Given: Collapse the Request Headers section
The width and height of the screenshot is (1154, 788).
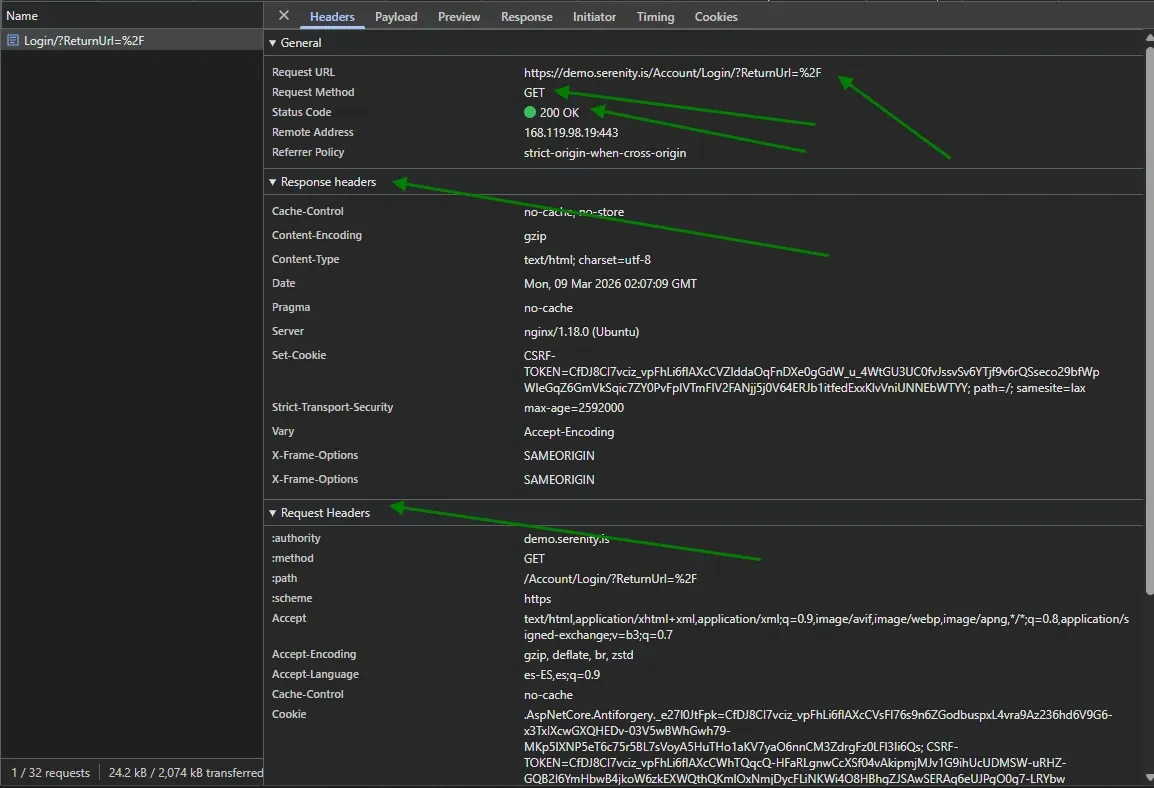Looking at the screenshot, I should point(272,512).
